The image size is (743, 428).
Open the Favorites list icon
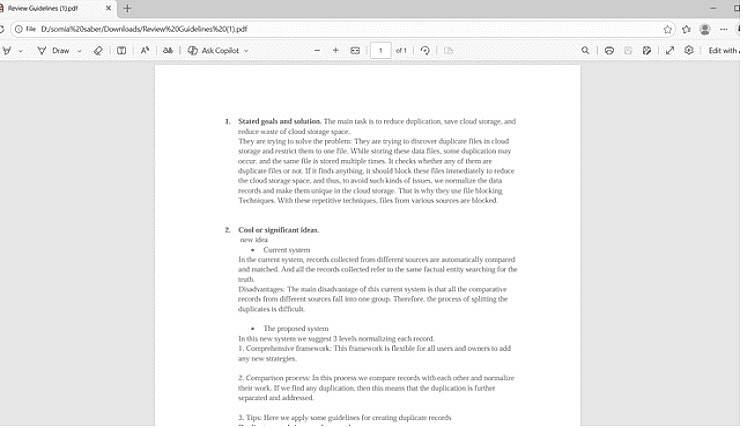(686, 29)
